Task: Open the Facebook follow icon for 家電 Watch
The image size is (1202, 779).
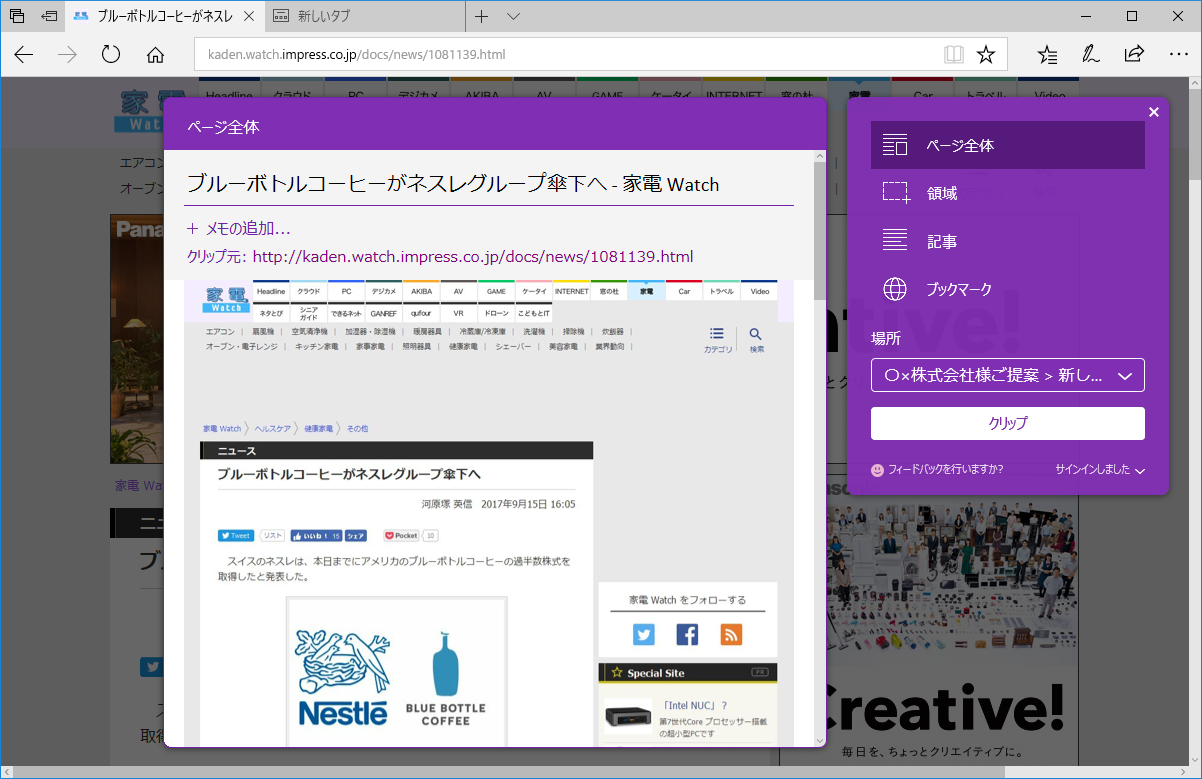Action: pos(687,634)
